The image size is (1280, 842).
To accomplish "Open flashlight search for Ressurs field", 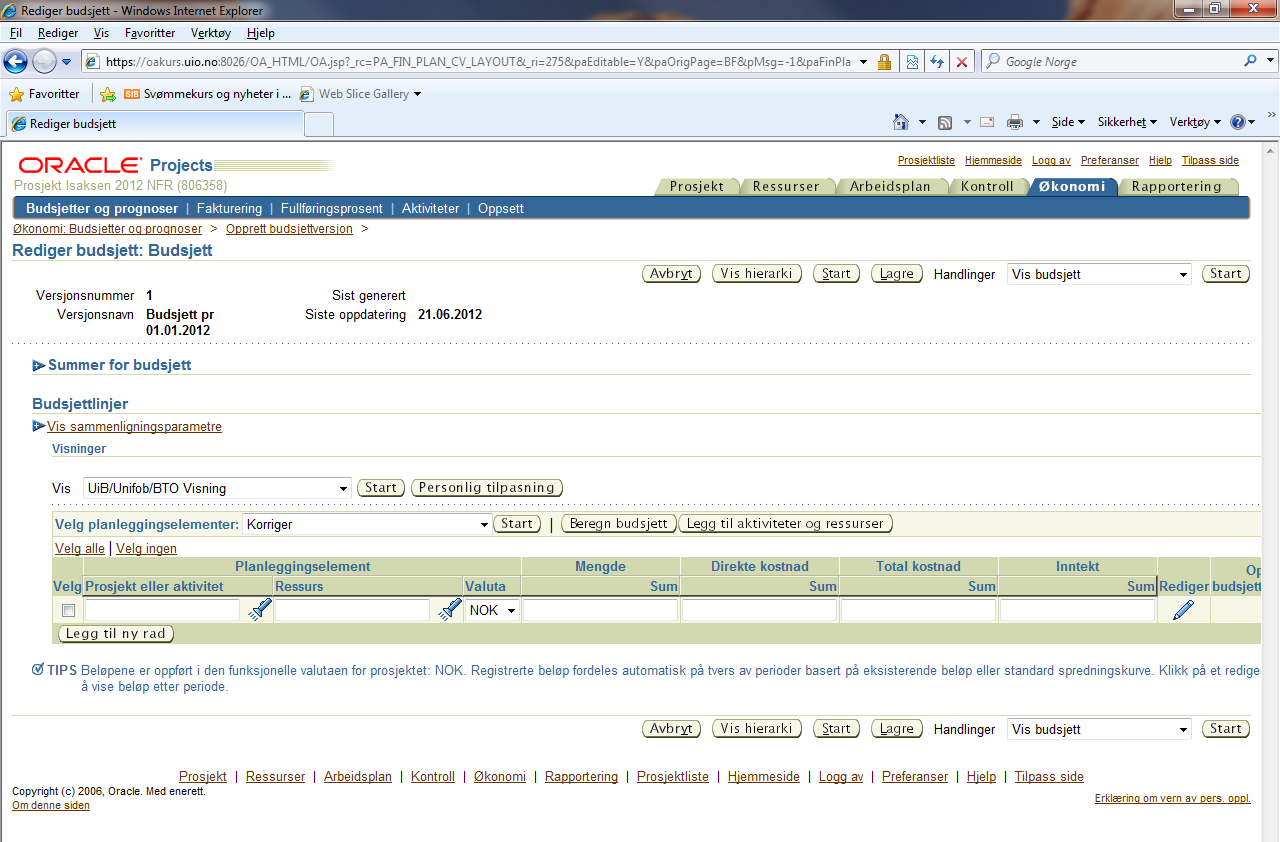I will 449,609.
